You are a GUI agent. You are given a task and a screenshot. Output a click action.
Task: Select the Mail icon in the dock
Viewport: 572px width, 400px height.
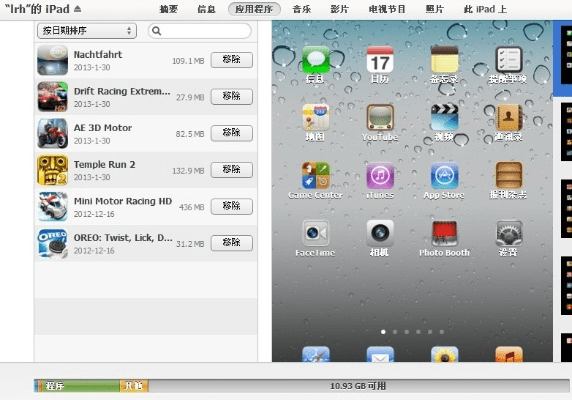(x=380, y=354)
